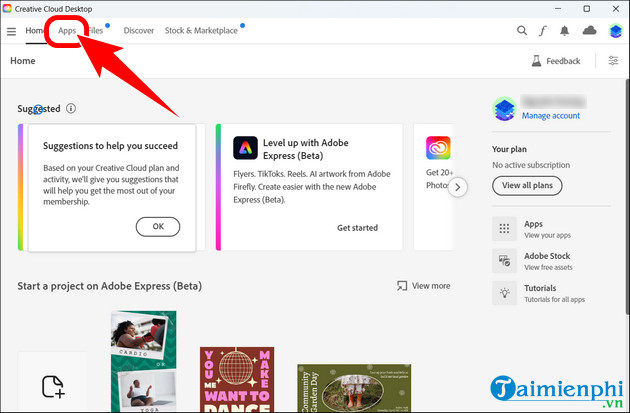Open the Stock & Marketplace tab
The image size is (630, 413).
(x=201, y=31)
